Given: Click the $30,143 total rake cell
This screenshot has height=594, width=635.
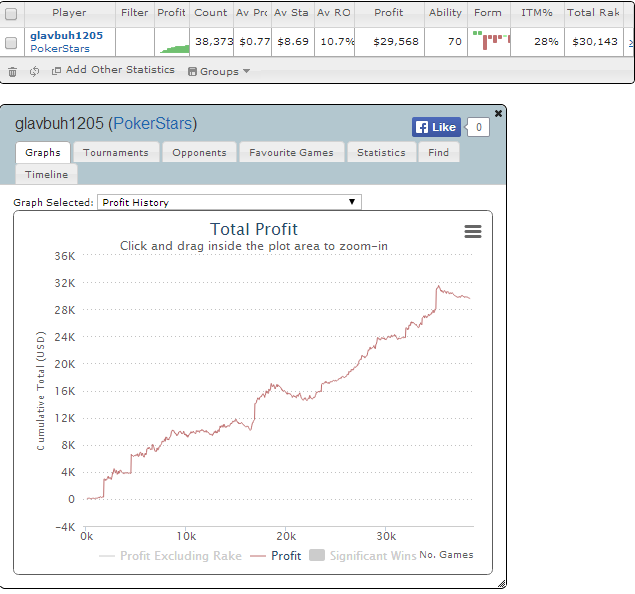Looking at the screenshot, I should click(x=595, y=42).
